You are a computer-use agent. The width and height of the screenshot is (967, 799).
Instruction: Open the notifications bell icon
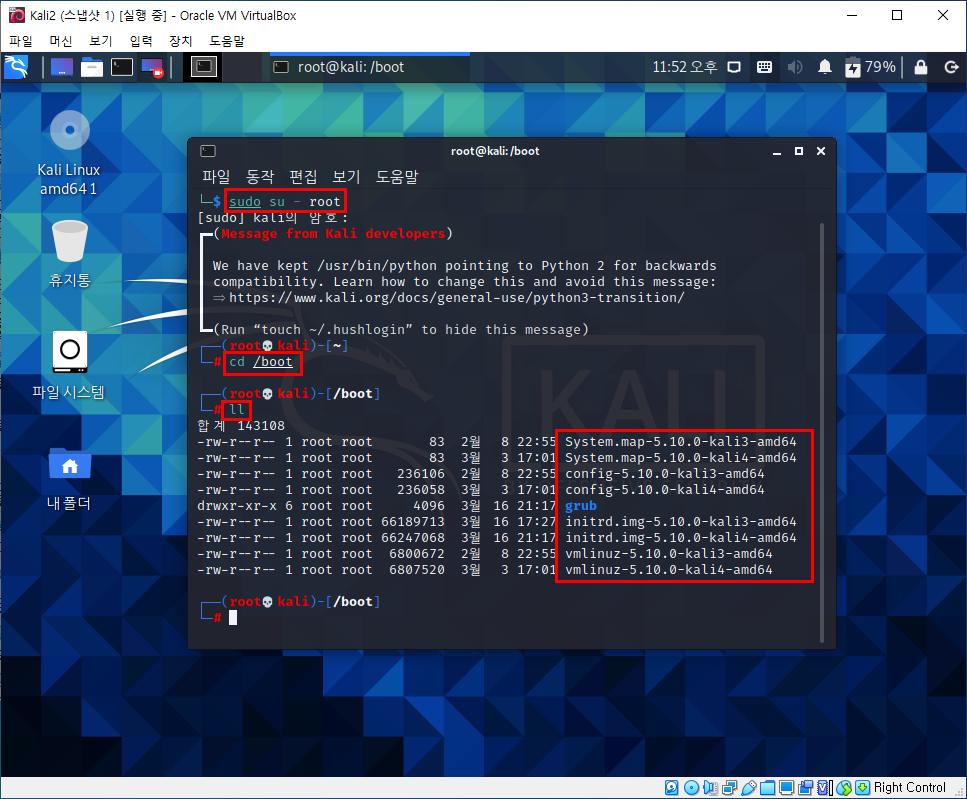pyautogui.click(x=825, y=67)
